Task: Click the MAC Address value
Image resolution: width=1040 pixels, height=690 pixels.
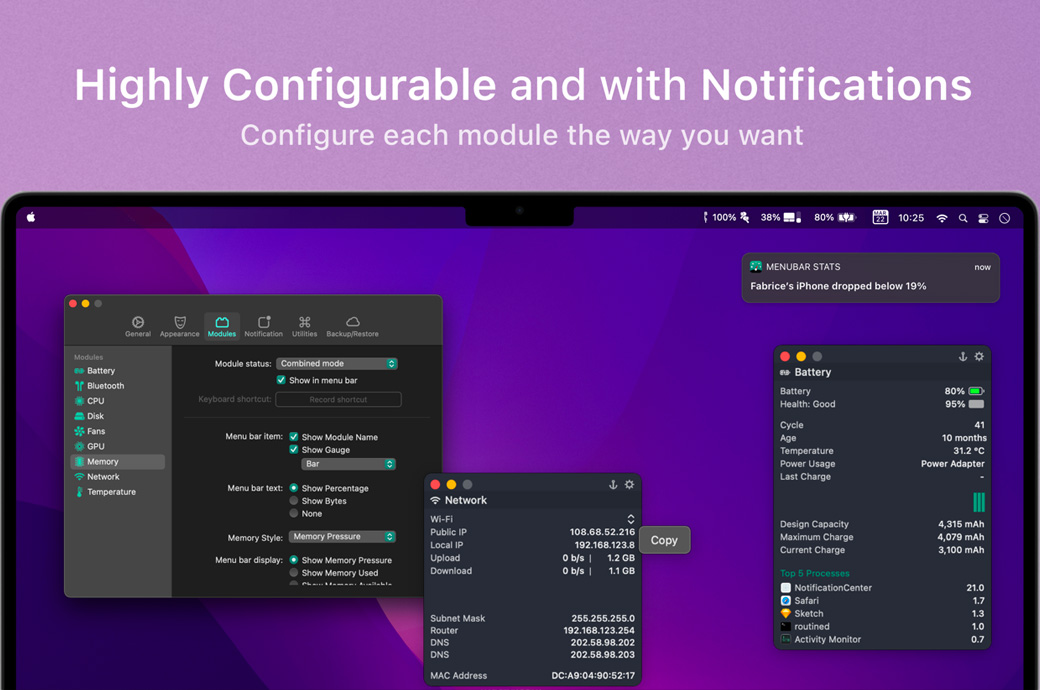Action: pyautogui.click(x=593, y=675)
